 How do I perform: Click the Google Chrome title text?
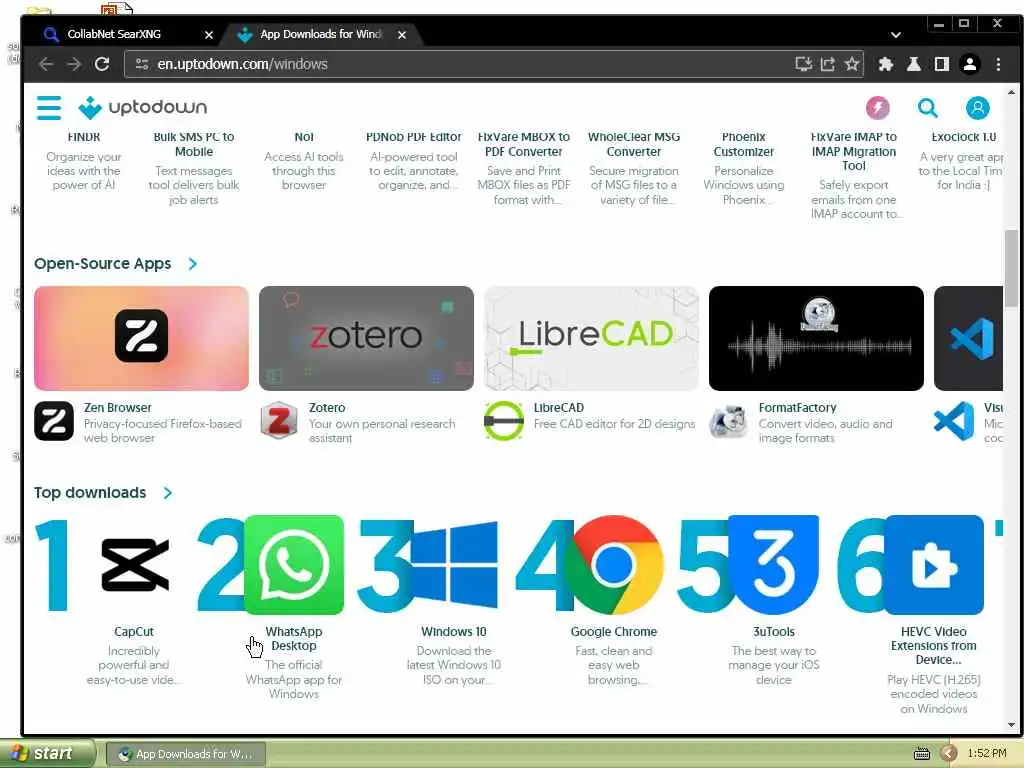click(x=614, y=632)
